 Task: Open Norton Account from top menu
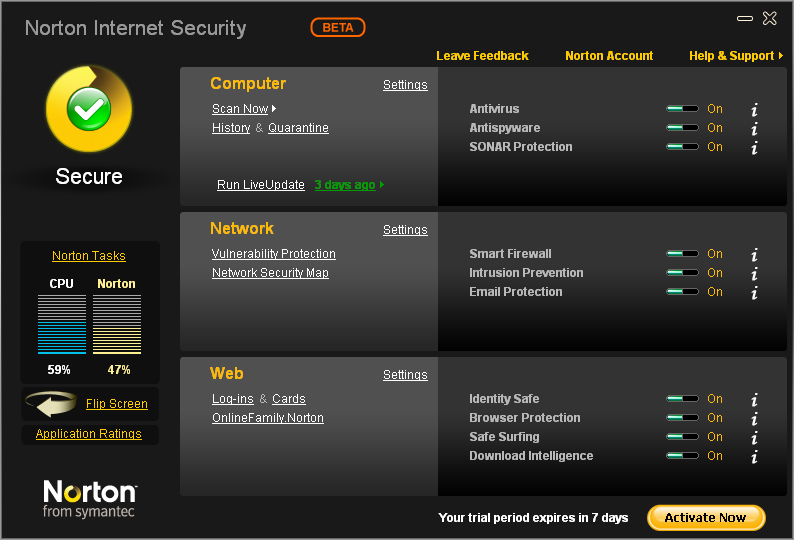coord(609,56)
